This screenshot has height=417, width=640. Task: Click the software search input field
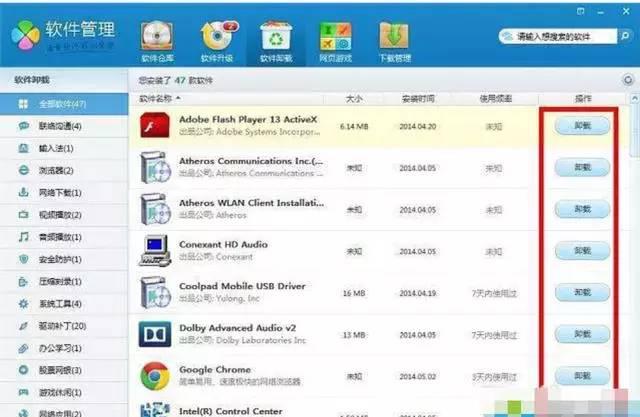pos(557,37)
